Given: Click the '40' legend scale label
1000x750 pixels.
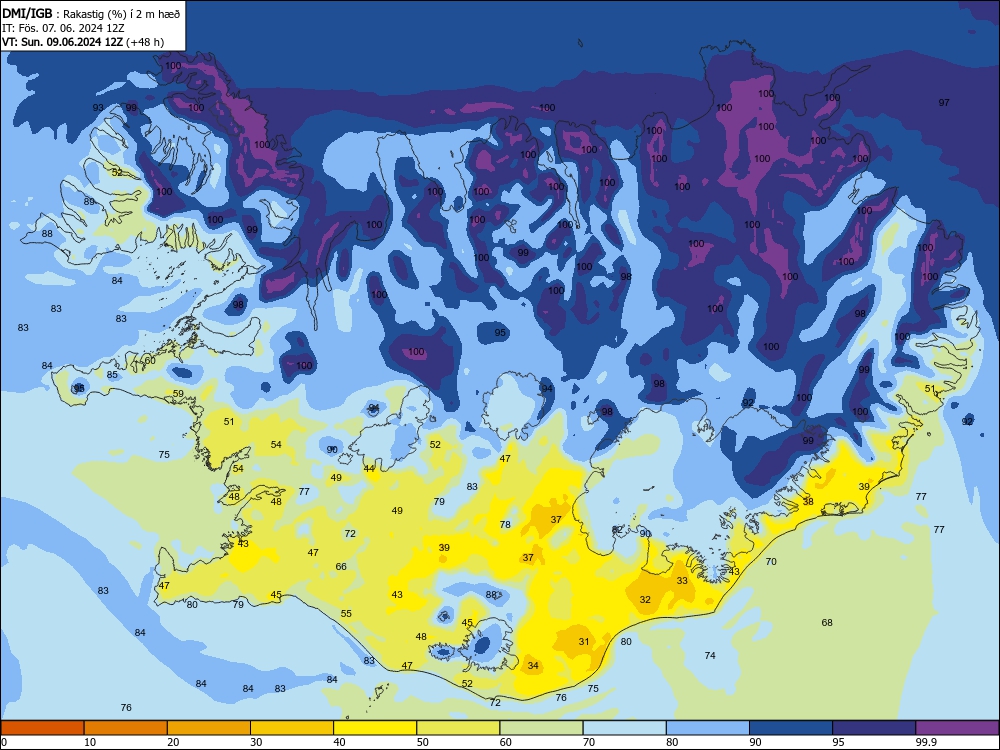Looking at the screenshot, I should (340, 742).
